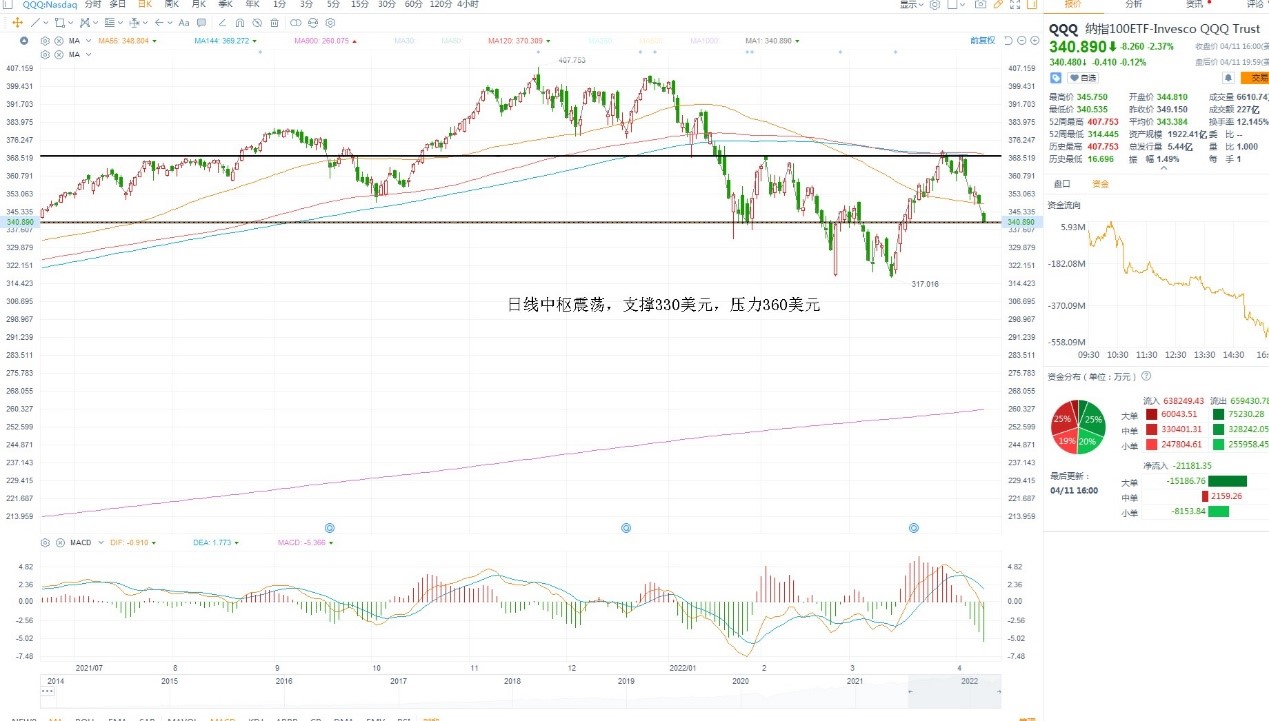
Task: Click the QQQ:Nasdaq symbol label
Action: point(49,5)
